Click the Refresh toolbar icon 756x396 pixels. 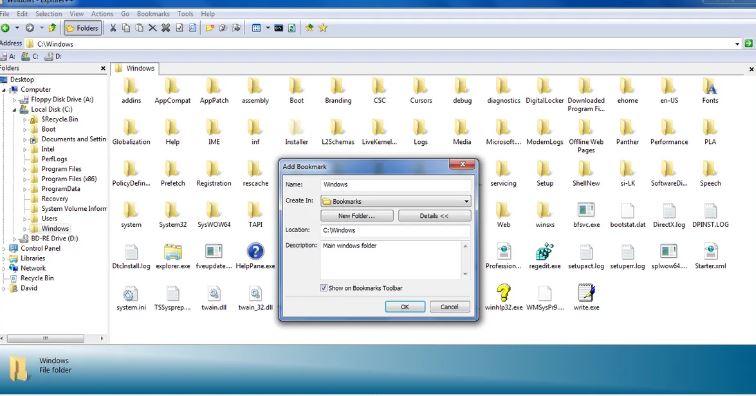point(292,28)
